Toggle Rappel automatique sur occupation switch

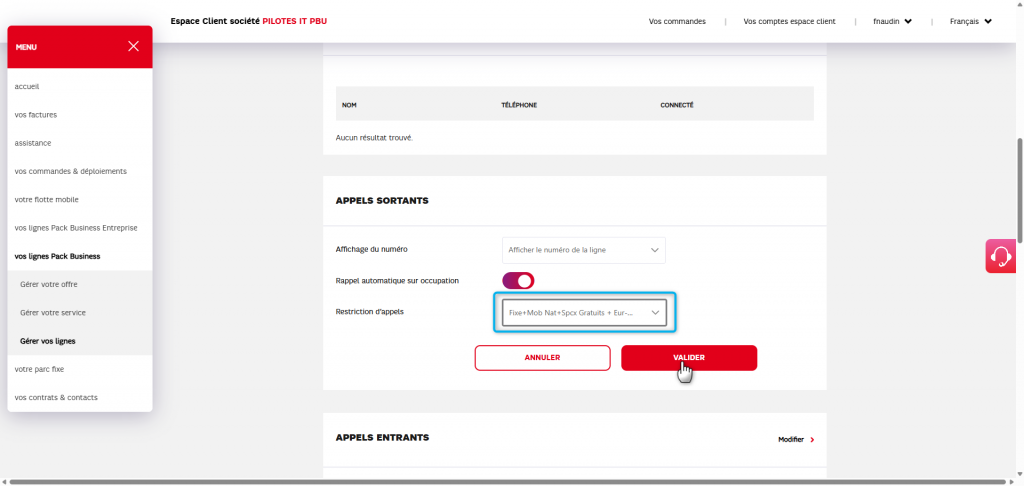(x=518, y=281)
